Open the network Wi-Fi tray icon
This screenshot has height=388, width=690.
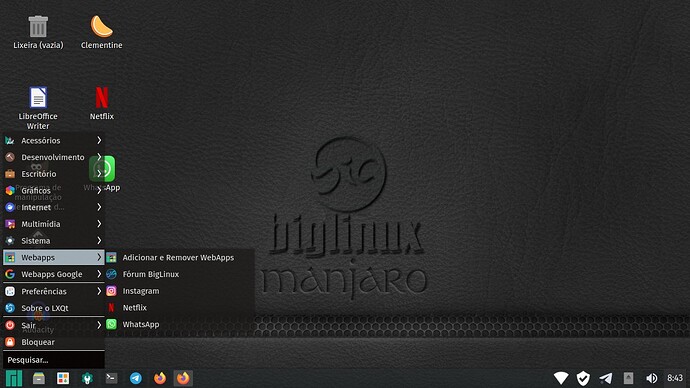coord(561,378)
